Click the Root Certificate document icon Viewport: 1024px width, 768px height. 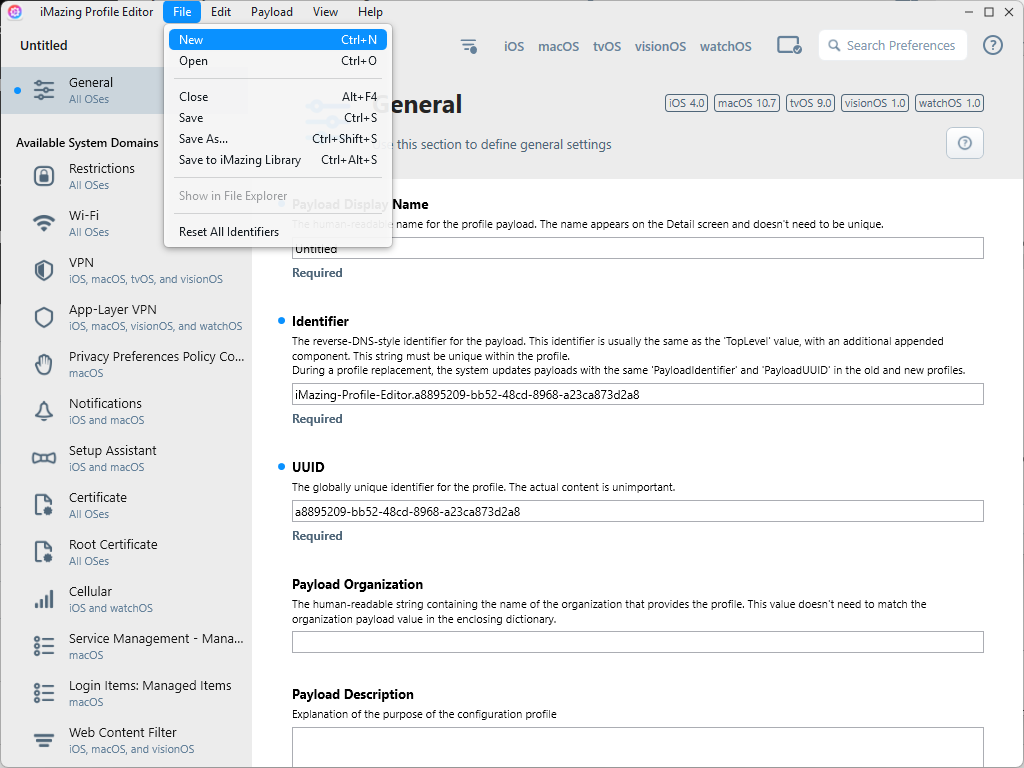click(44, 552)
